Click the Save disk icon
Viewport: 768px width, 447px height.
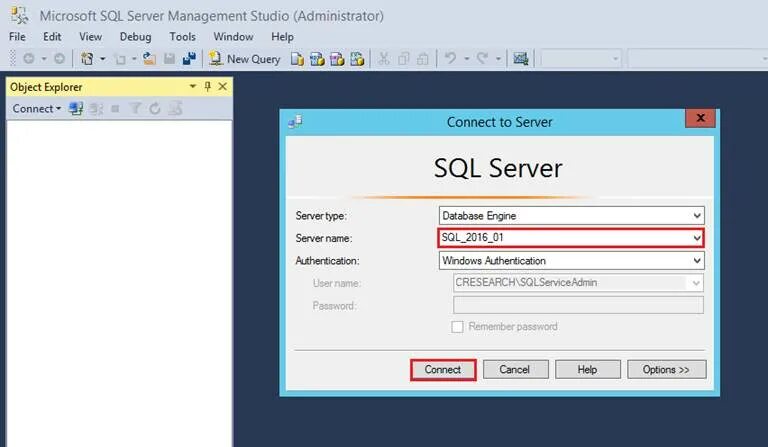click(169, 59)
